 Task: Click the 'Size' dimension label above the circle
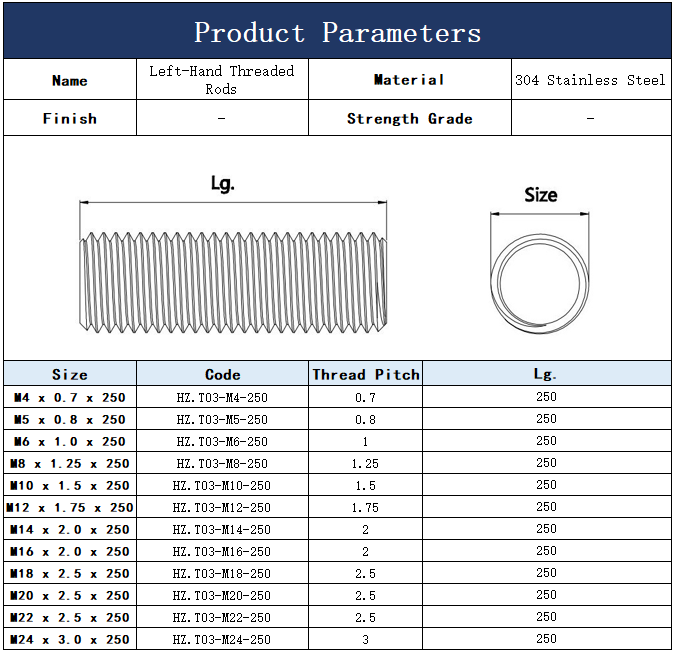coord(541,195)
